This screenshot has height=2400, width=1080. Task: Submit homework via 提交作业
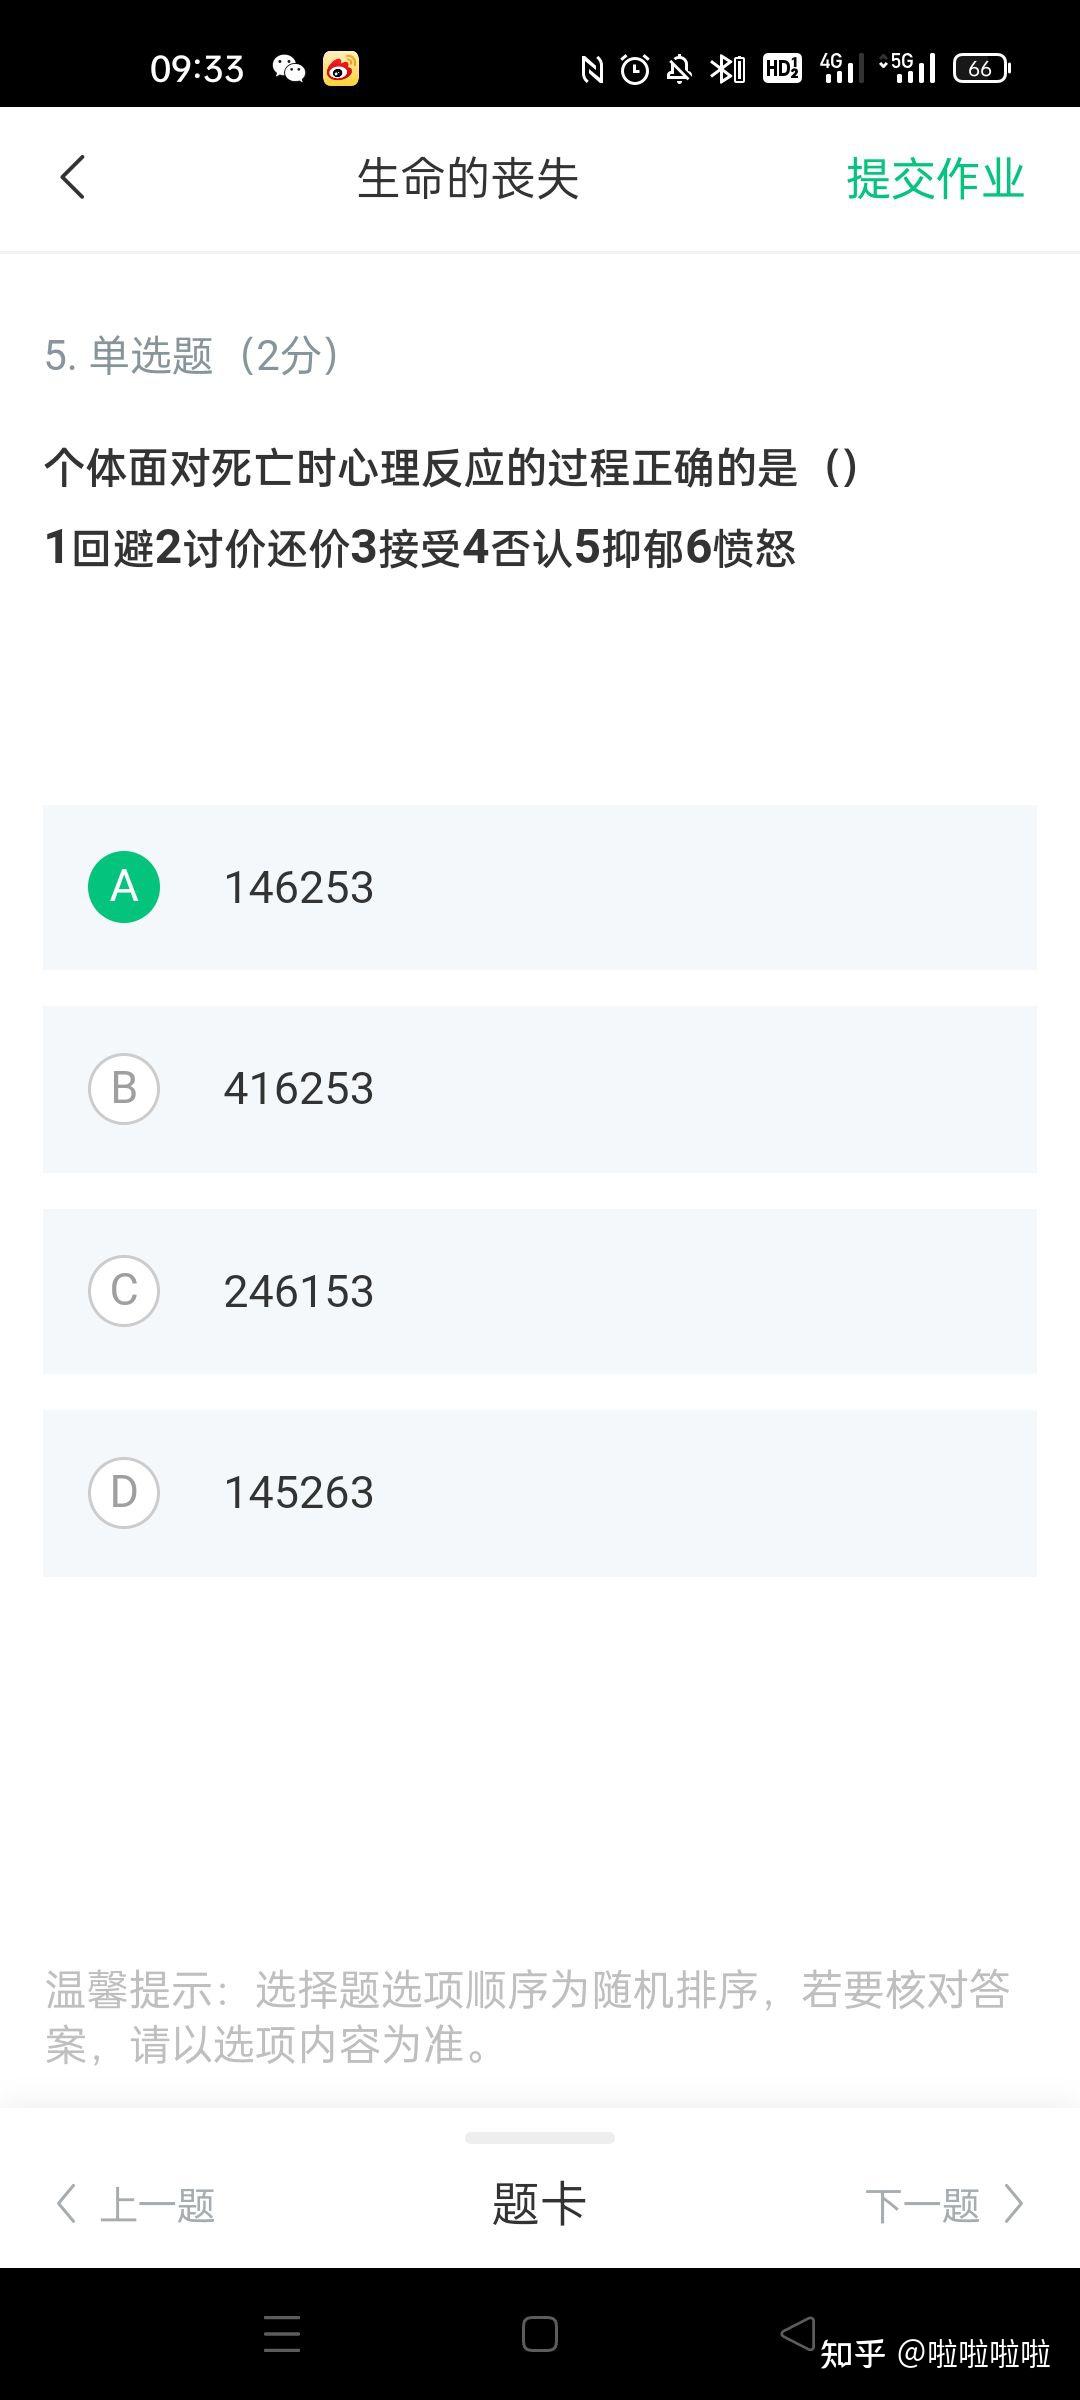click(x=935, y=179)
